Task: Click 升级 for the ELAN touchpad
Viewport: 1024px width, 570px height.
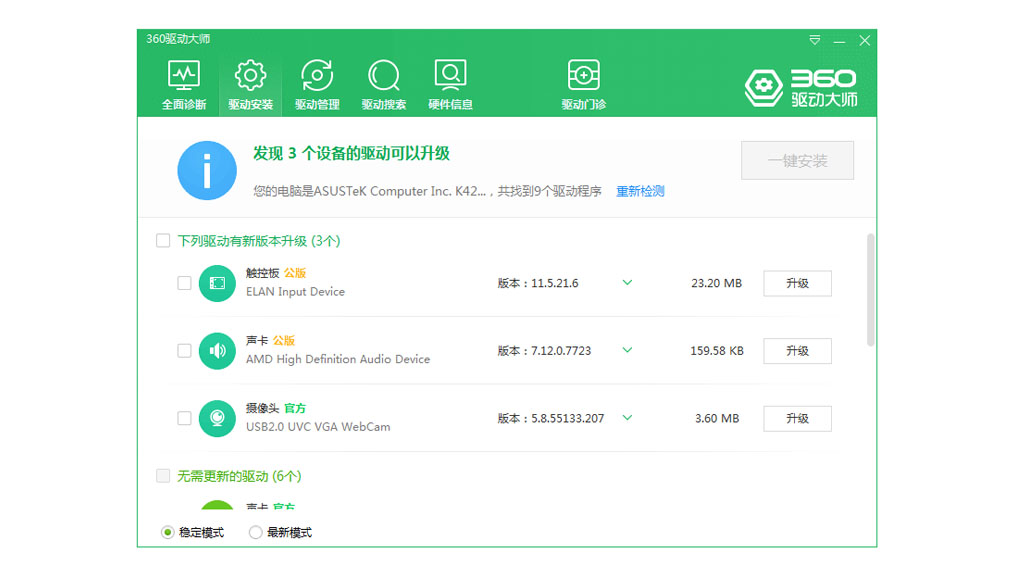Action: tap(797, 283)
